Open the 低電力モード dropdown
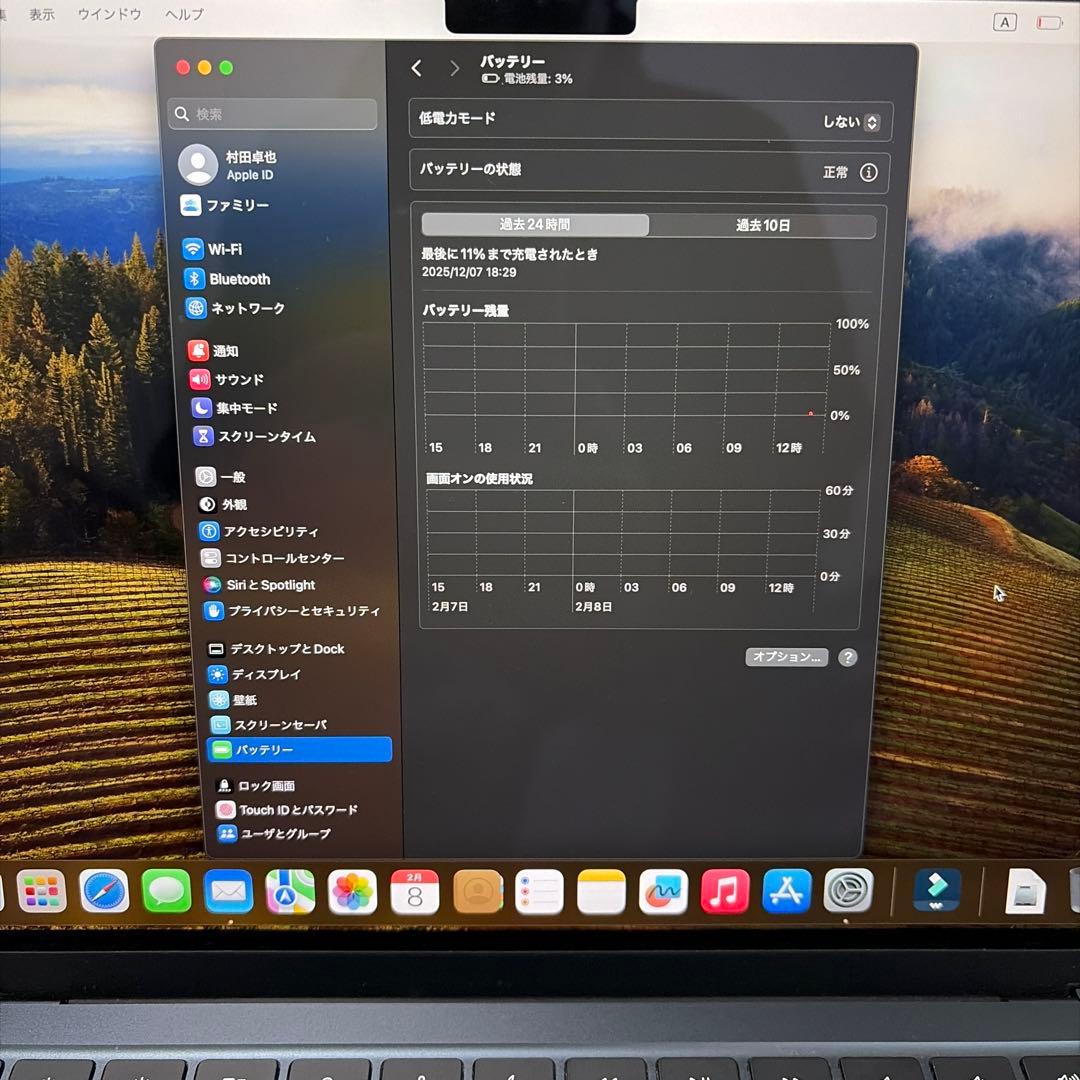This screenshot has width=1080, height=1080. [871, 121]
